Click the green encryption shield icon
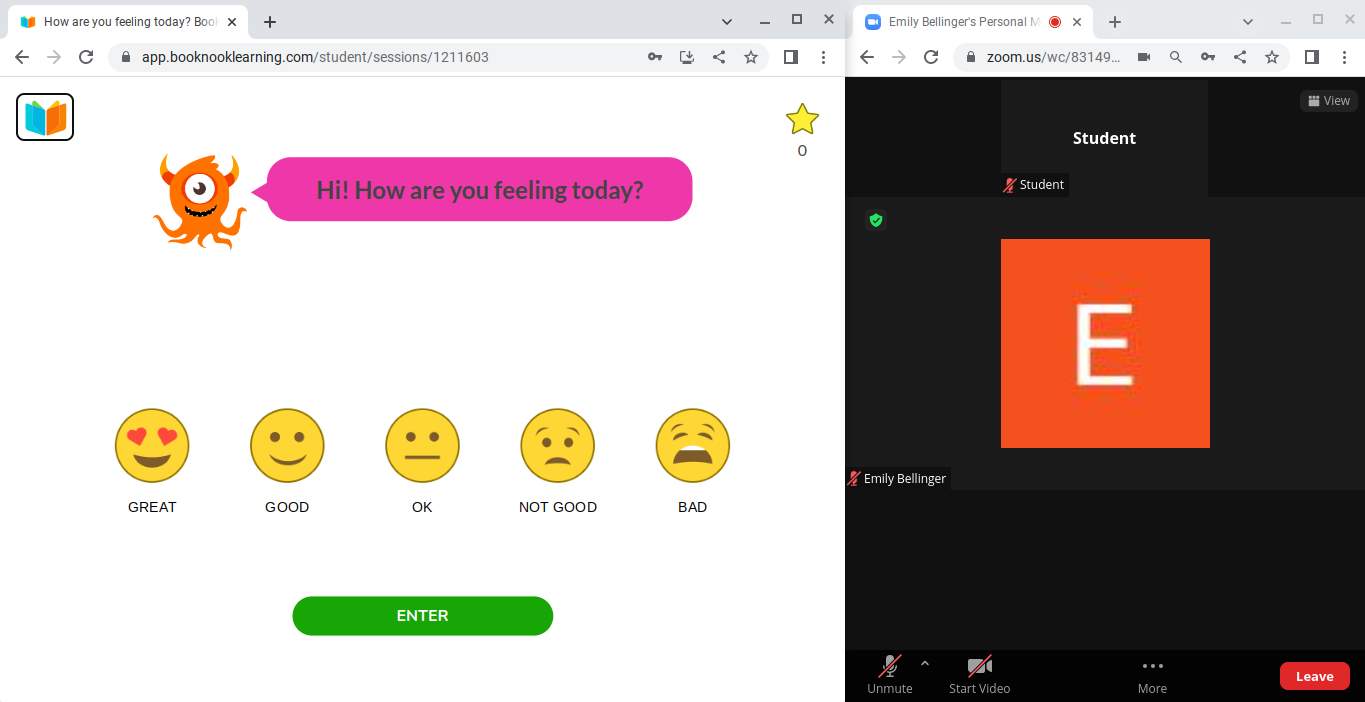The image size is (1365, 702). point(876,220)
